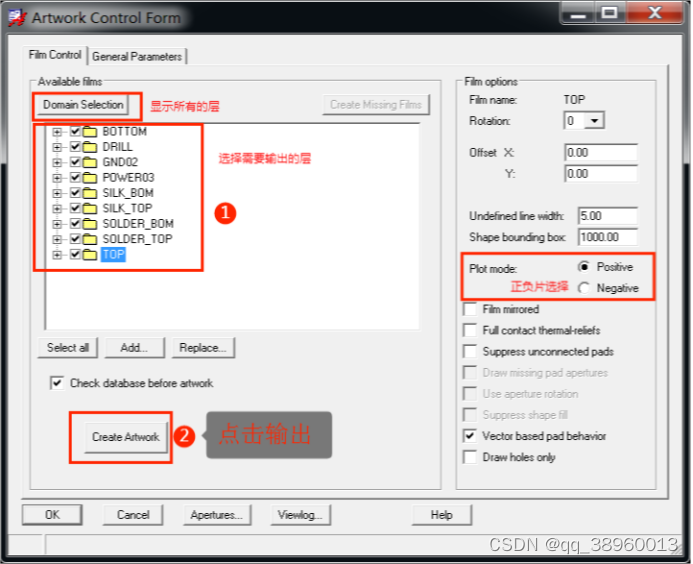Click the BOTTOM film folder icon

click(89, 132)
